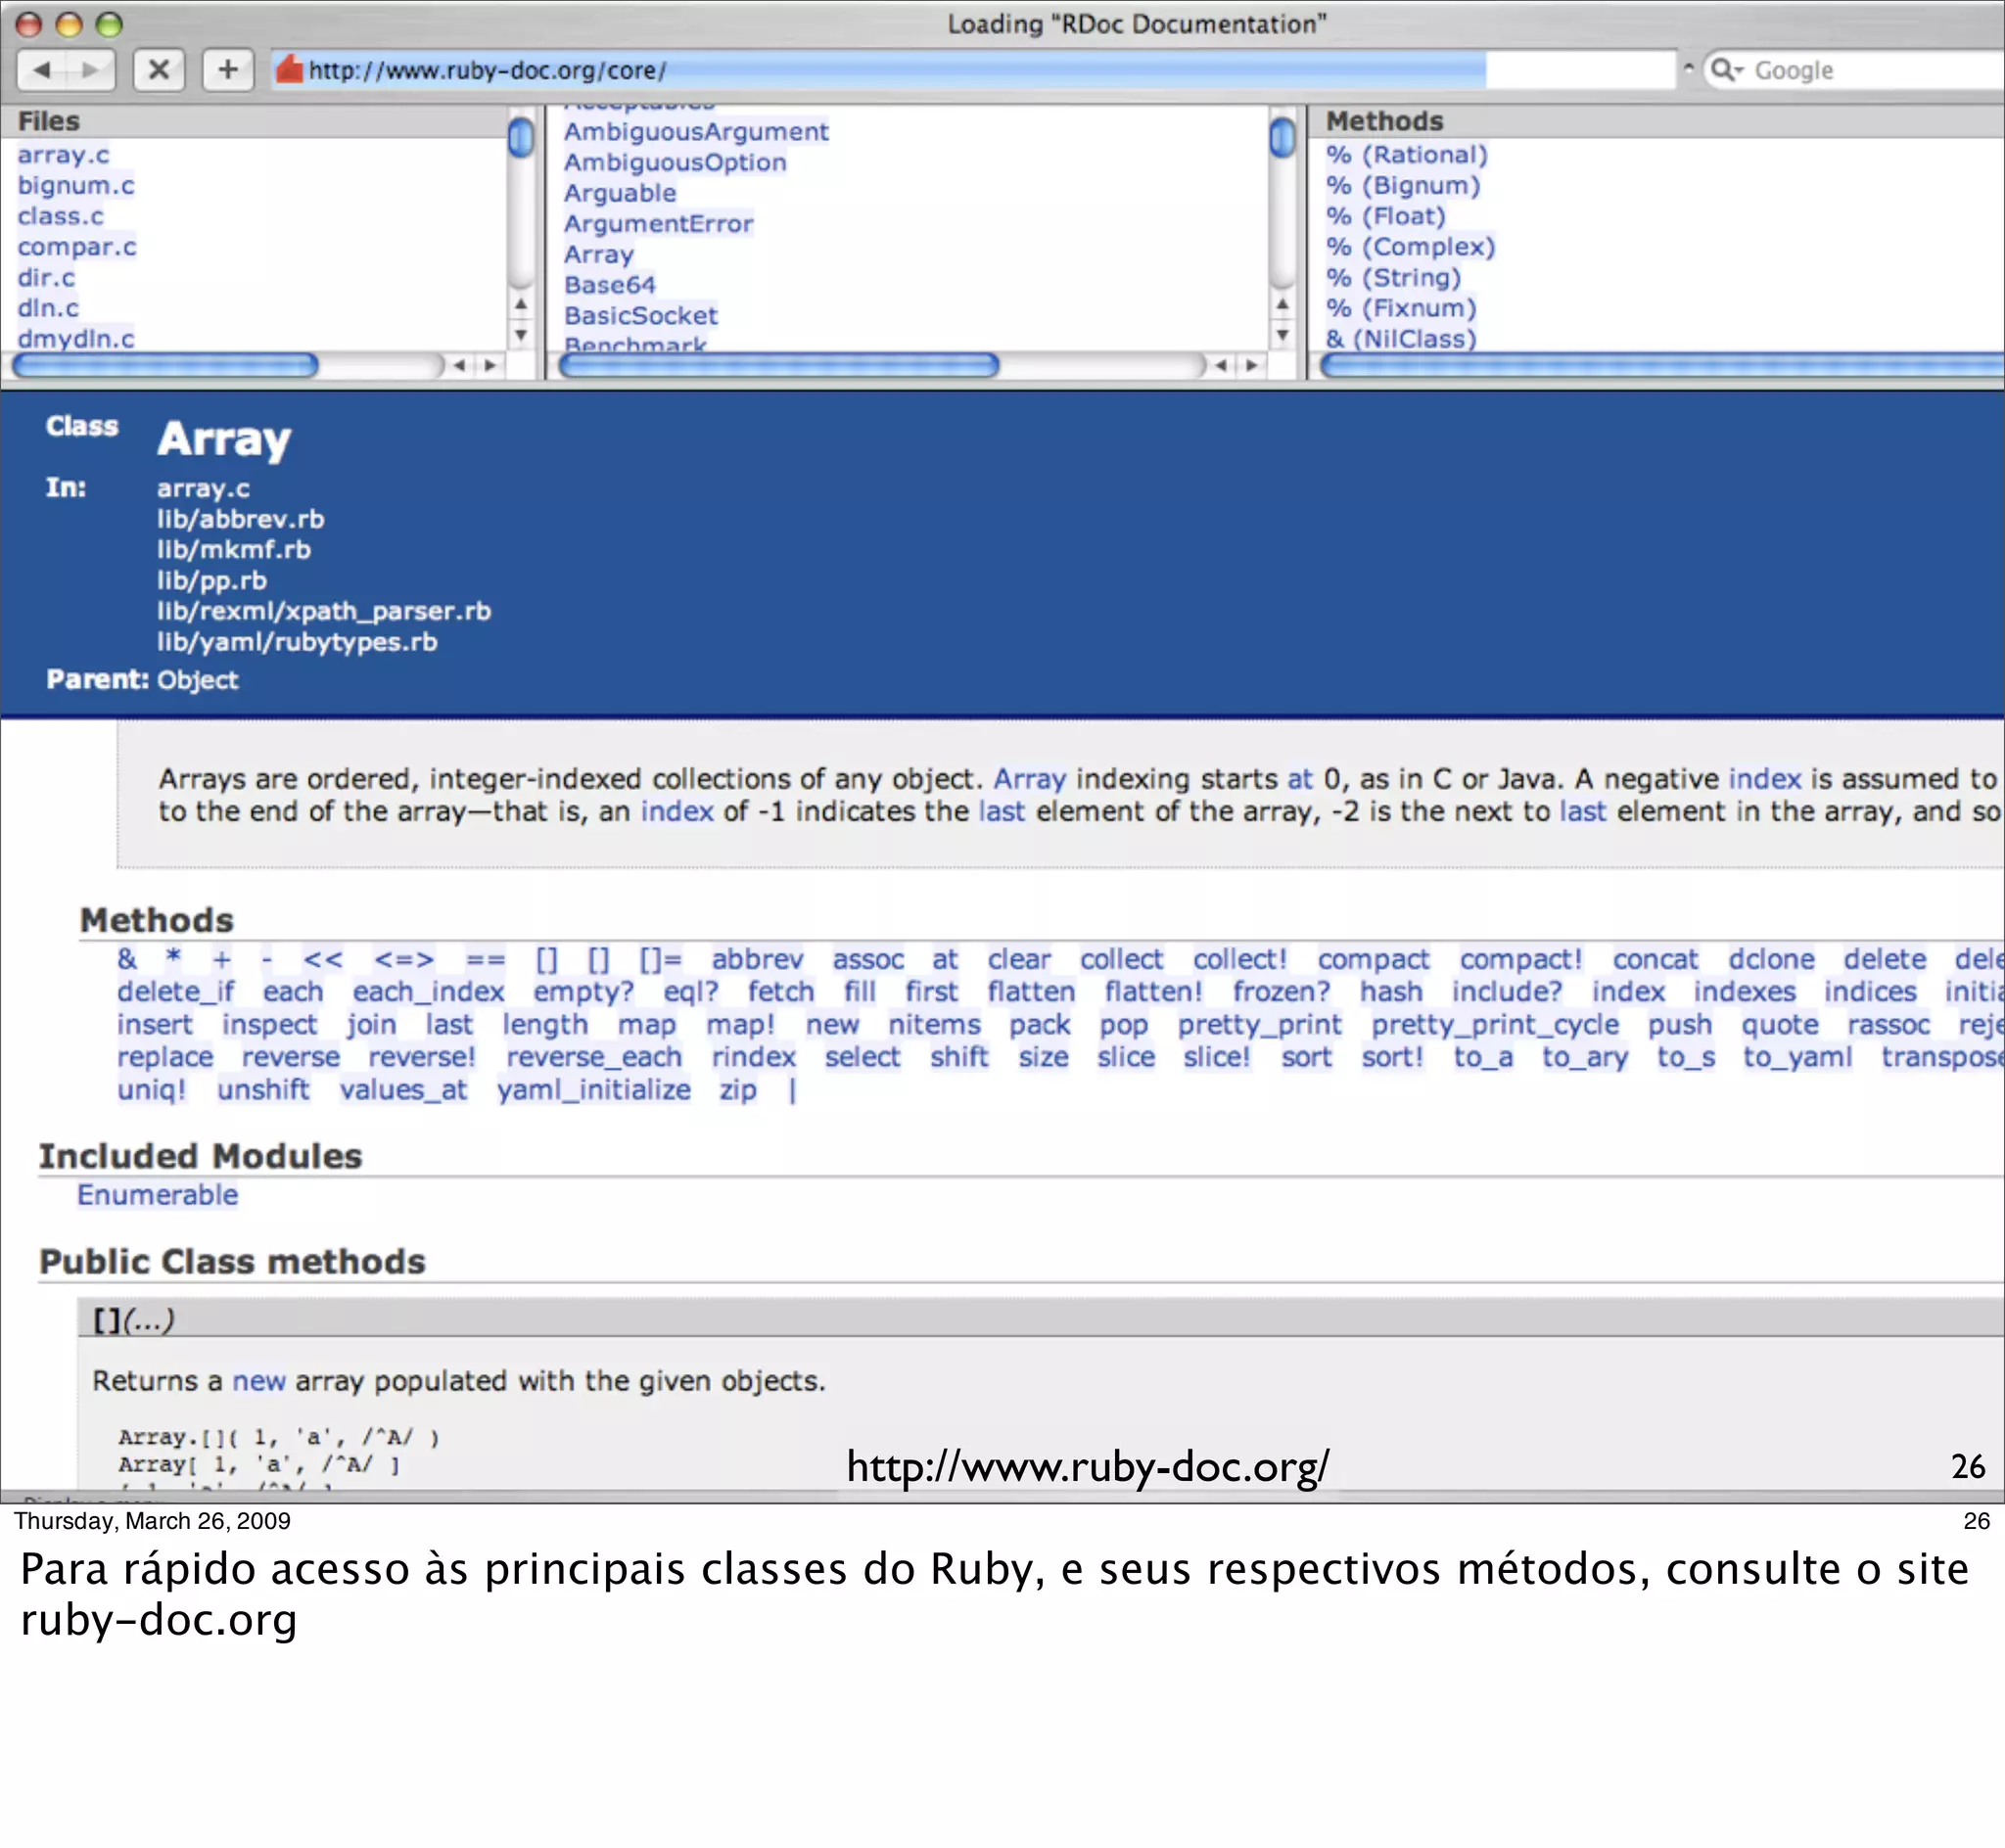2005x1848 pixels.
Task: Open class.c in Files list
Action: (x=60, y=216)
